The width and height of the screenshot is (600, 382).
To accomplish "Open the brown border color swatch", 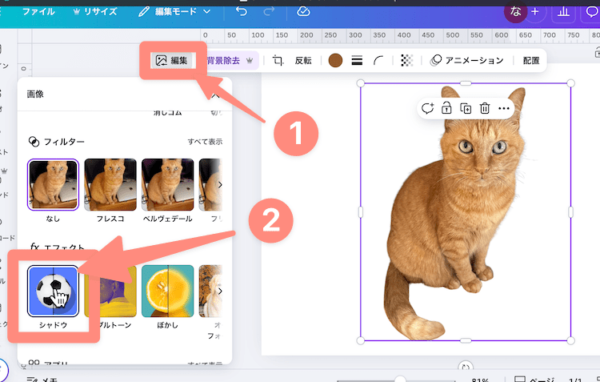I will point(335,60).
